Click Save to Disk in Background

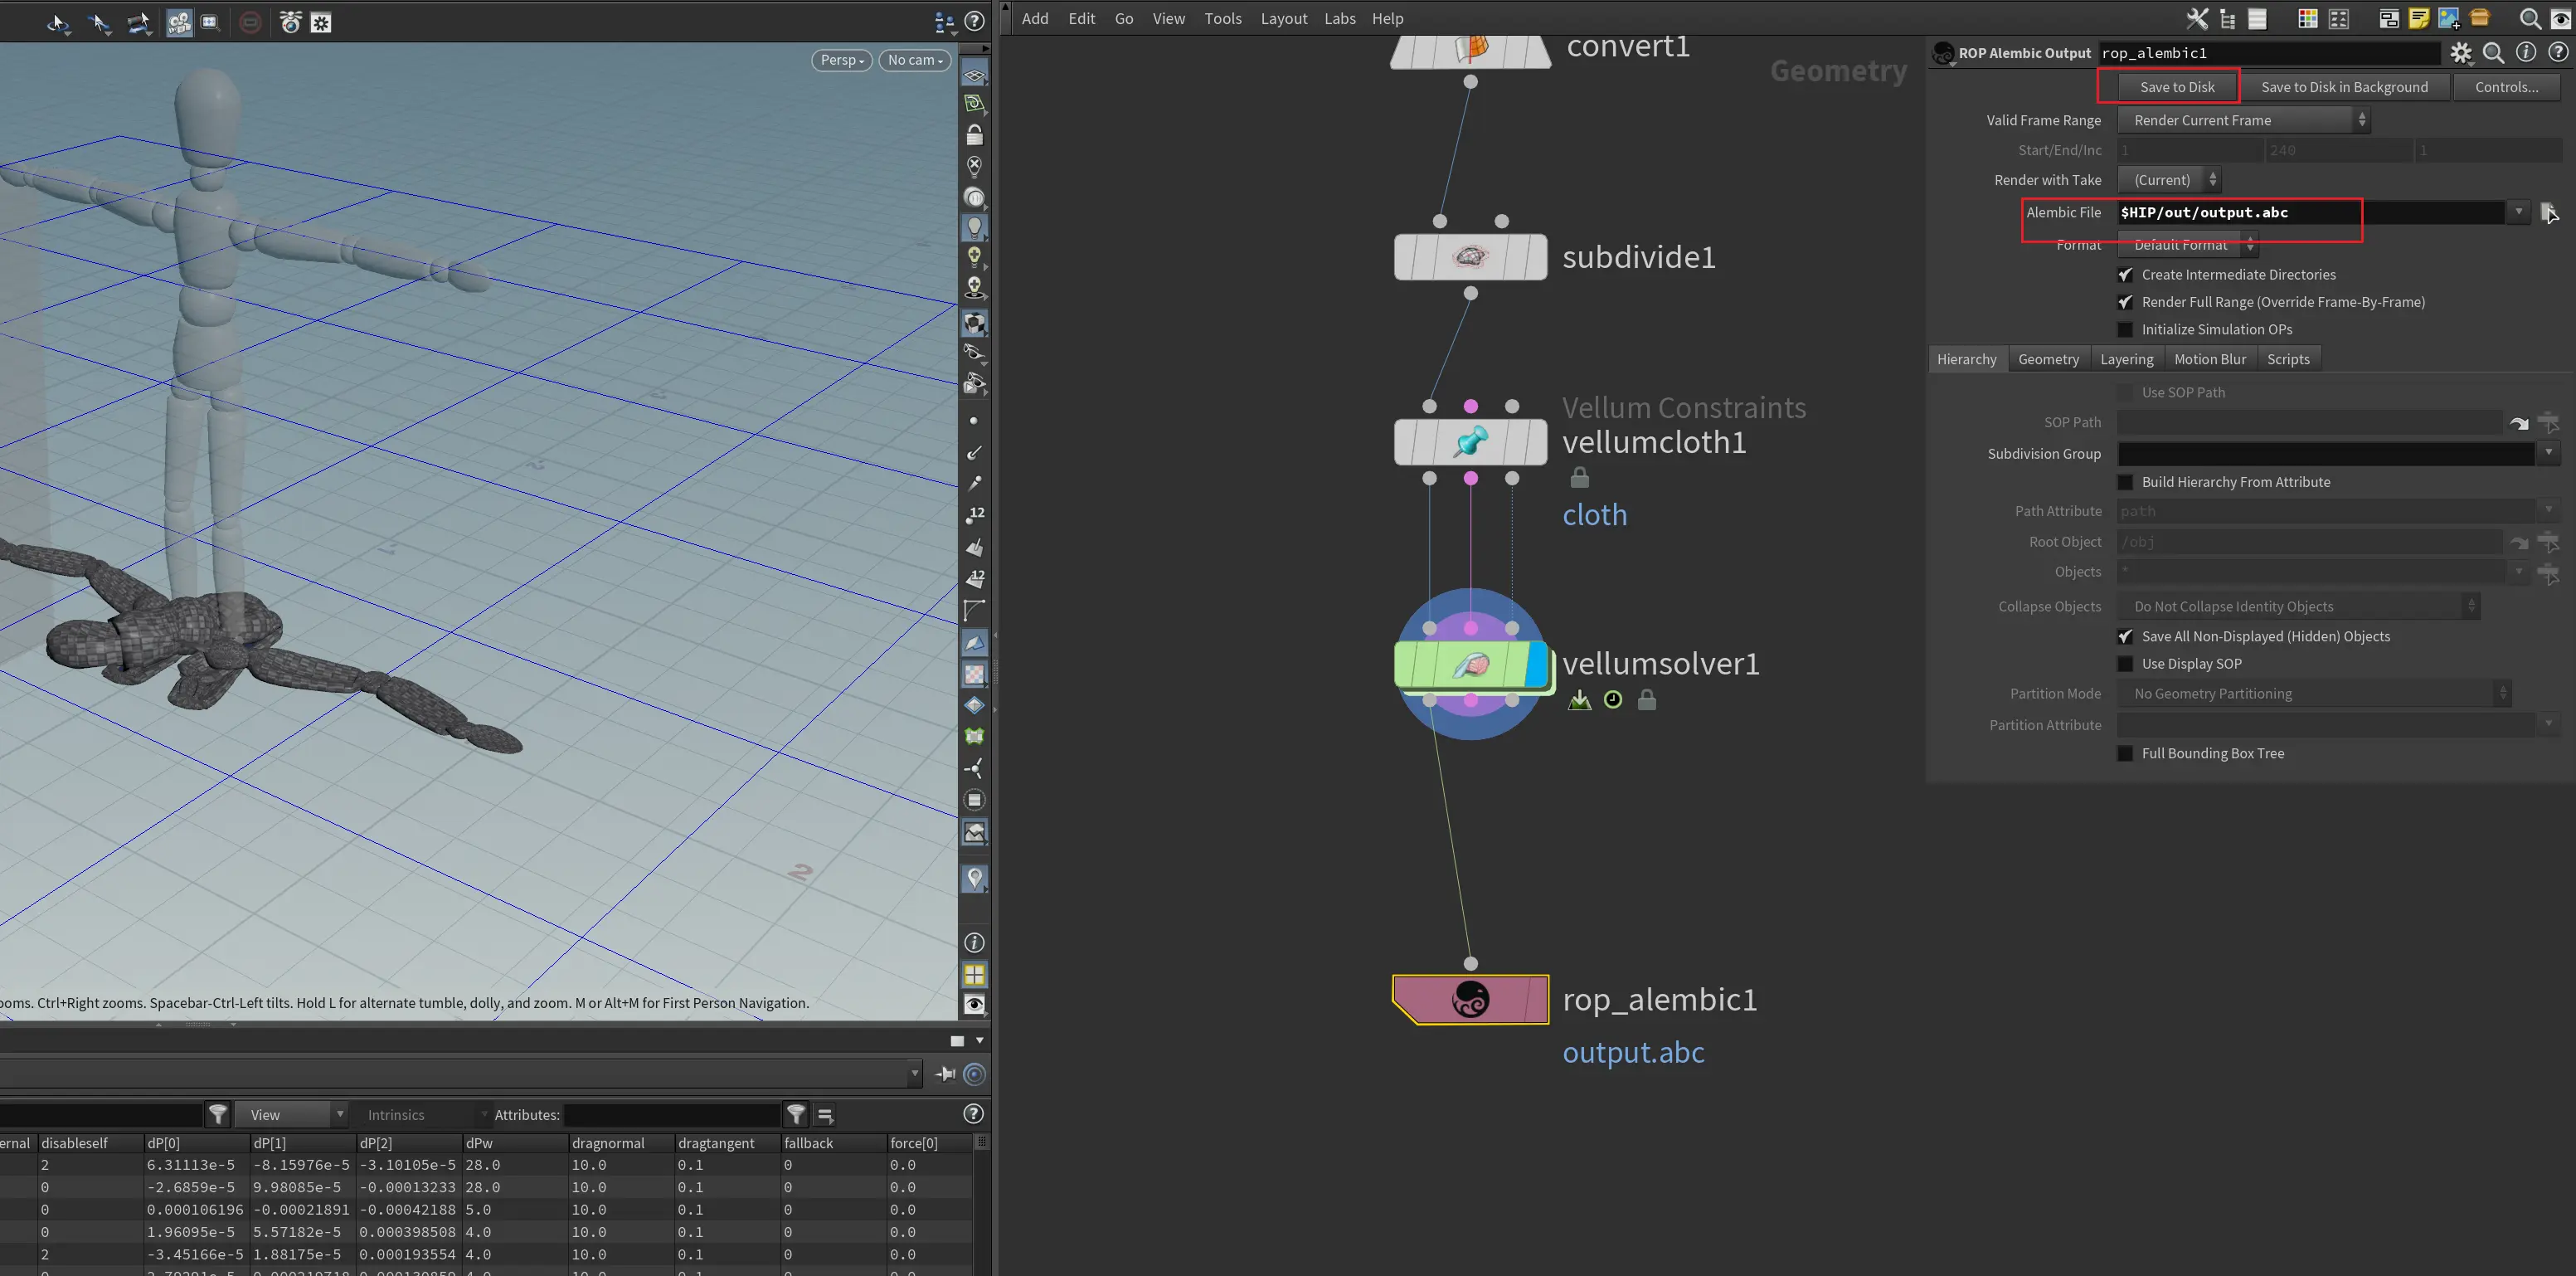[x=2344, y=87]
